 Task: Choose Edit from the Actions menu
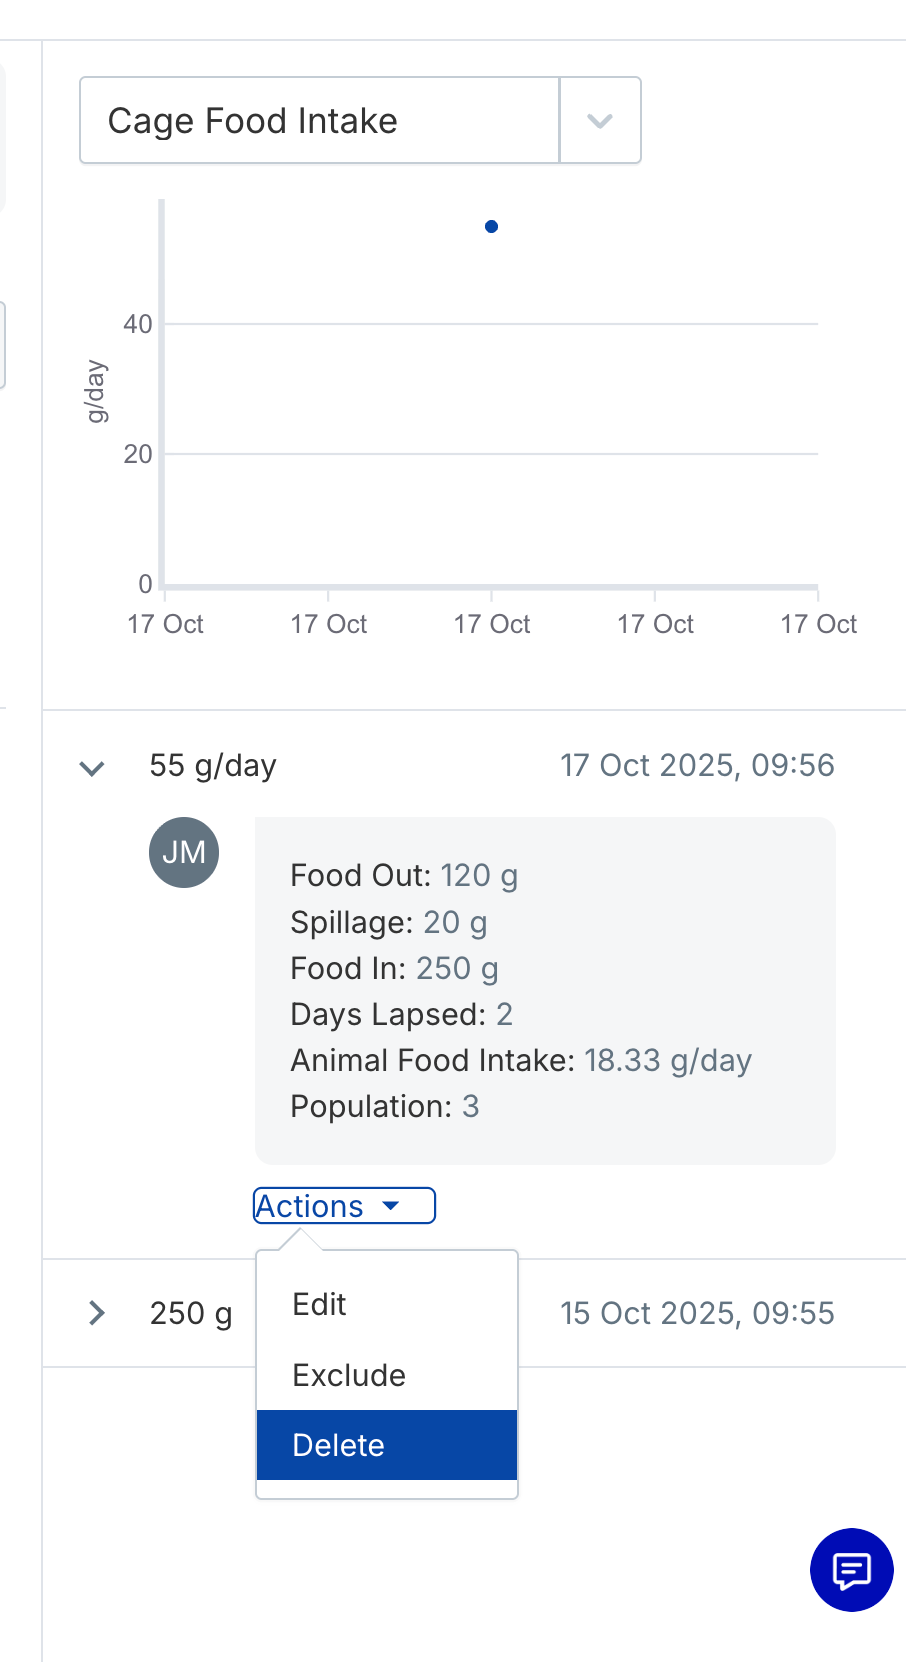coord(320,1304)
